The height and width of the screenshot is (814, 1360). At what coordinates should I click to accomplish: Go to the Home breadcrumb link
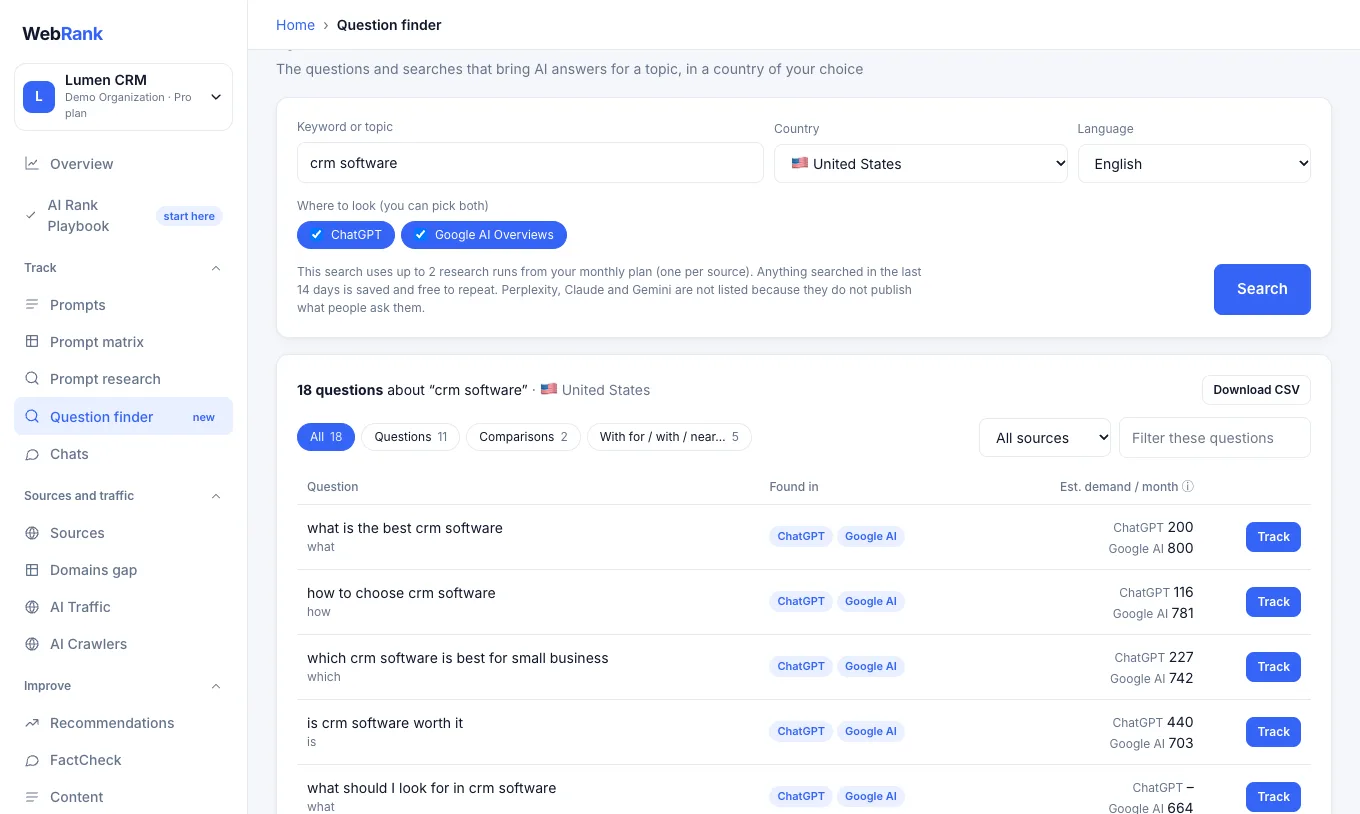295,25
